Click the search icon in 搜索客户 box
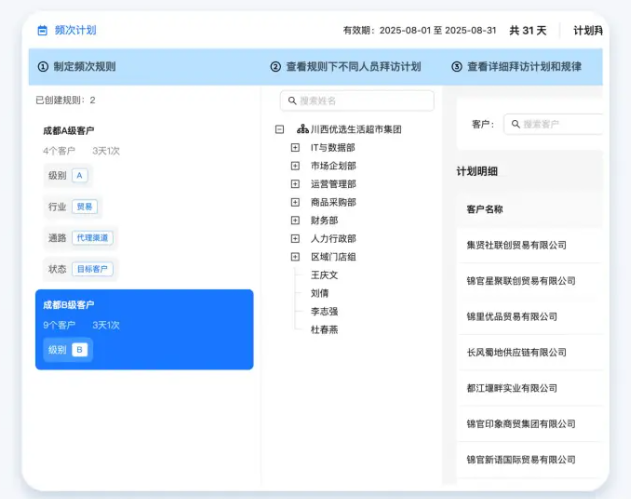Screen dimensions: 631x499 tap(515, 124)
